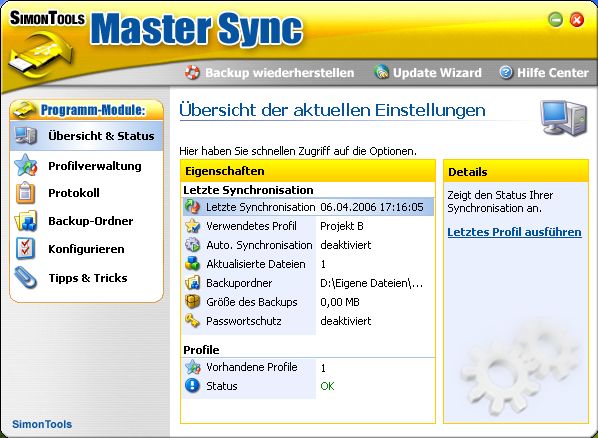598x438 pixels.
Task: Select the Passwortschutz label
Action: coord(244,321)
